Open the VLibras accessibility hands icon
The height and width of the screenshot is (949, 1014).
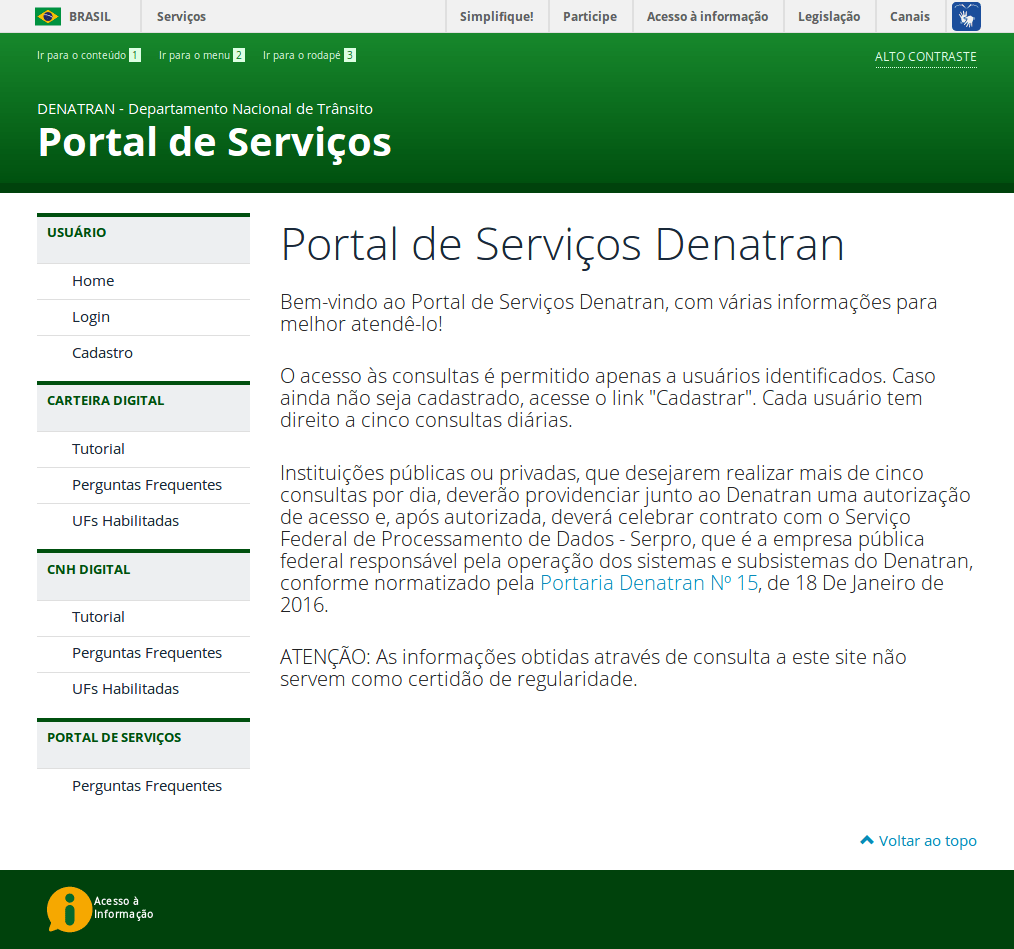pyautogui.click(x=966, y=16)
